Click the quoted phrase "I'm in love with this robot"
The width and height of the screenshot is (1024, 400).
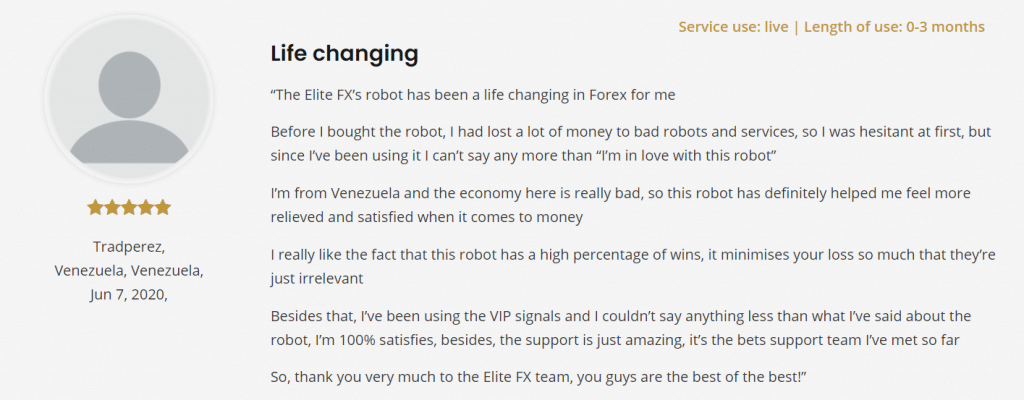point(684,157)
